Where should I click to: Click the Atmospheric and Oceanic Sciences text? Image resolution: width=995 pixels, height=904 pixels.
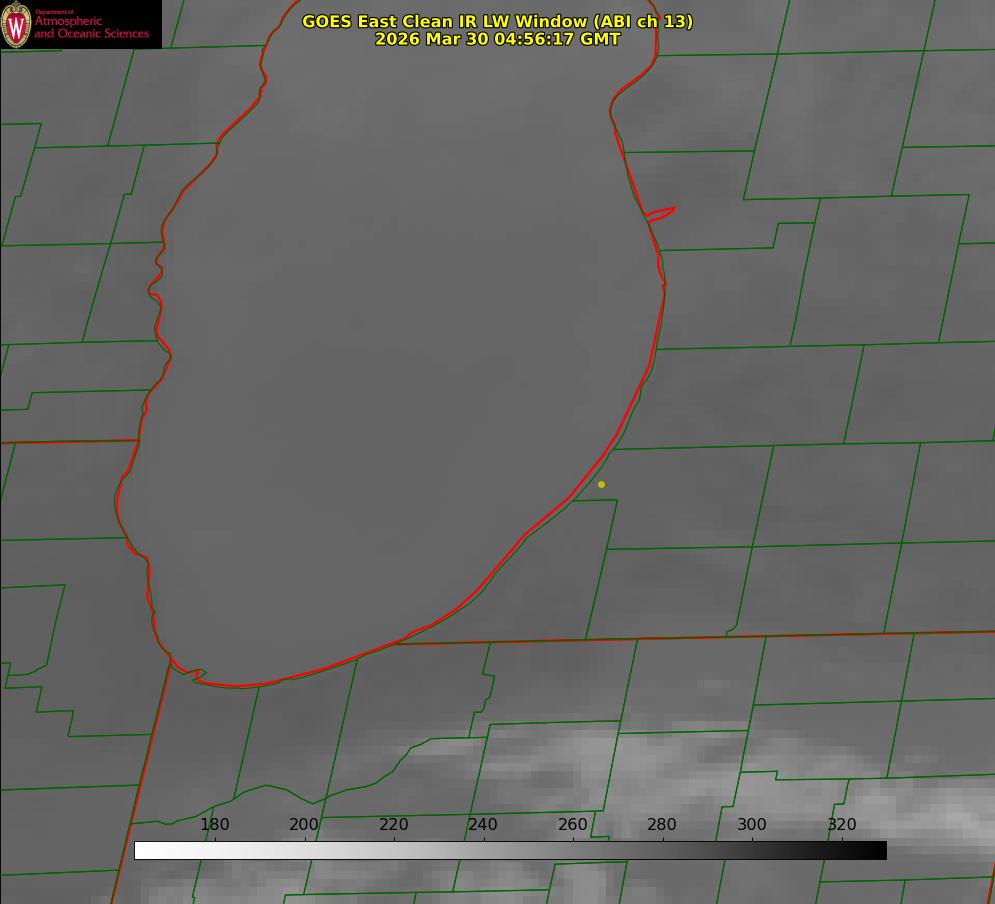coord(91,27)
